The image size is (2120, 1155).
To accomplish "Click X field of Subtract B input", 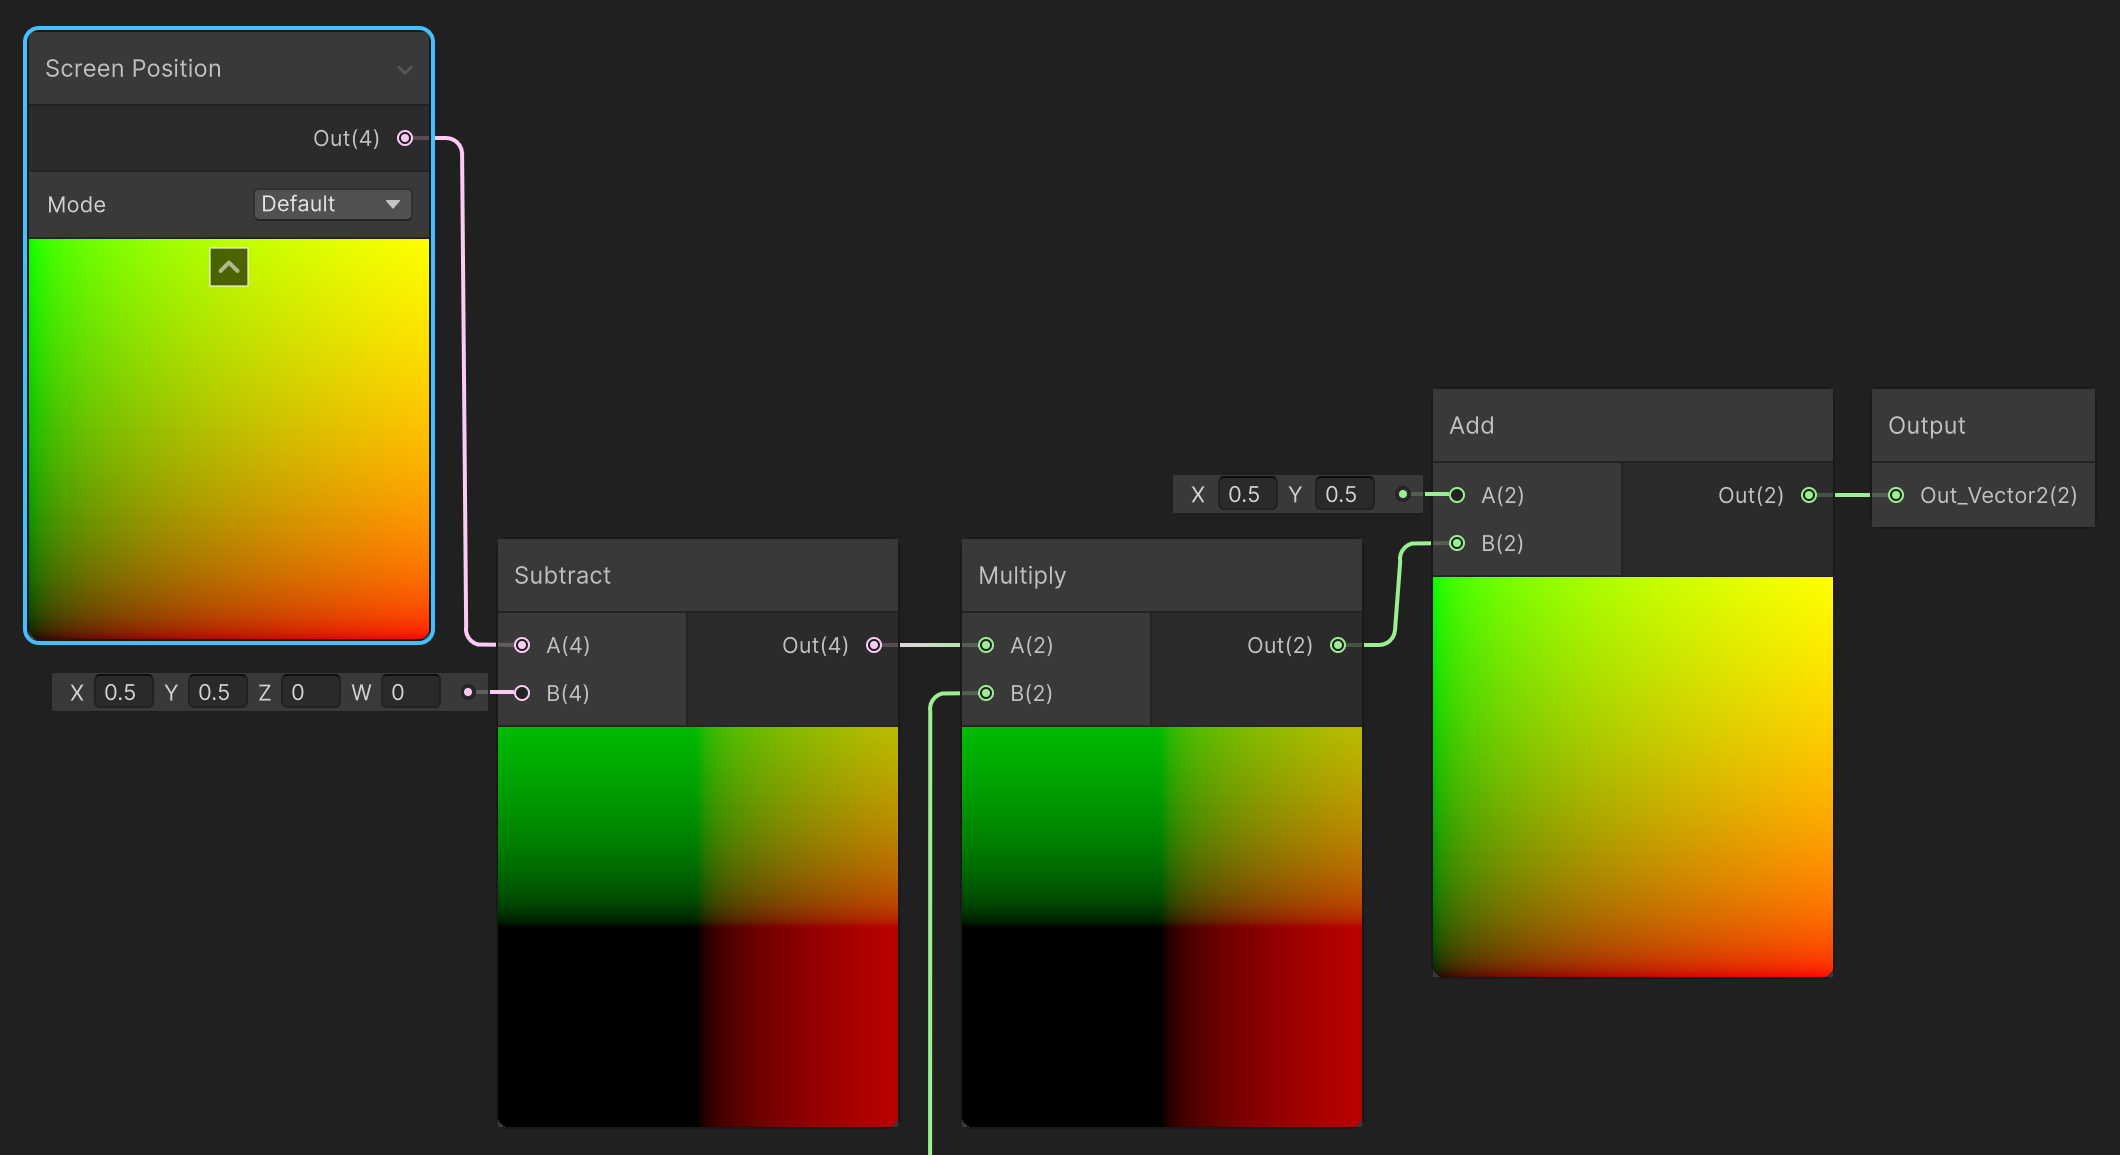I will coord(123,692).
